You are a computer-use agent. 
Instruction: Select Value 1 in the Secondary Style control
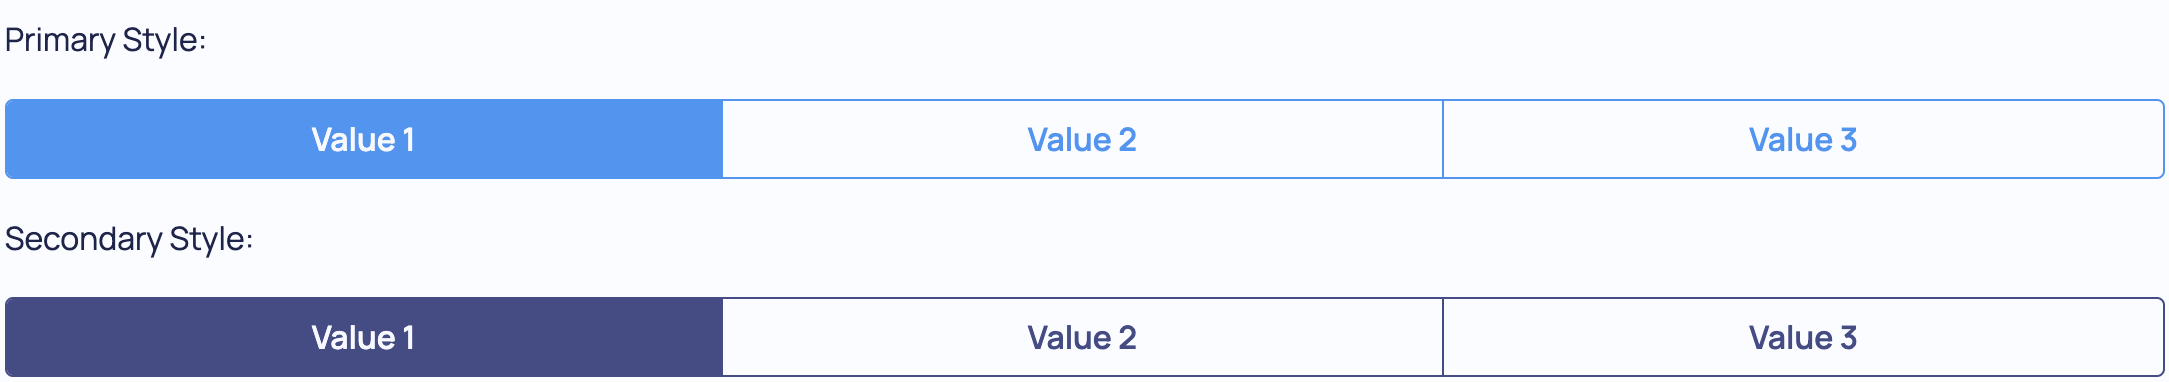[x=364, y=337]
